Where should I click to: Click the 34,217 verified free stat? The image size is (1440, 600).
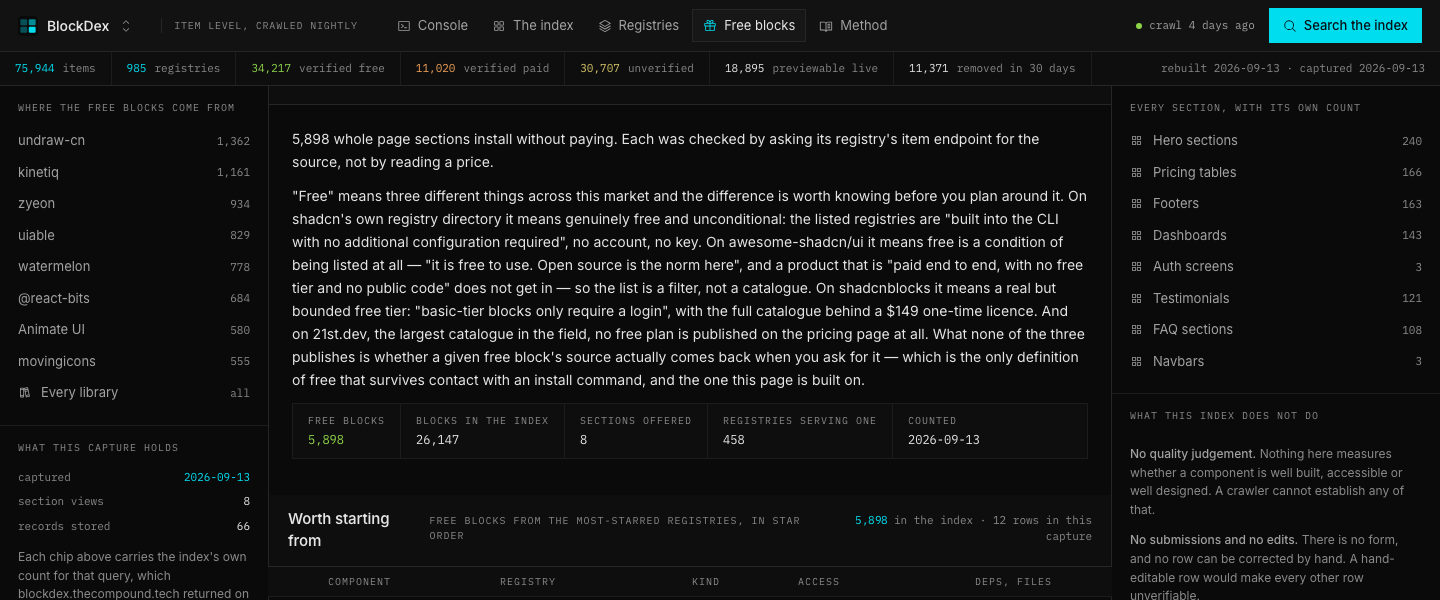coord(318,68)
